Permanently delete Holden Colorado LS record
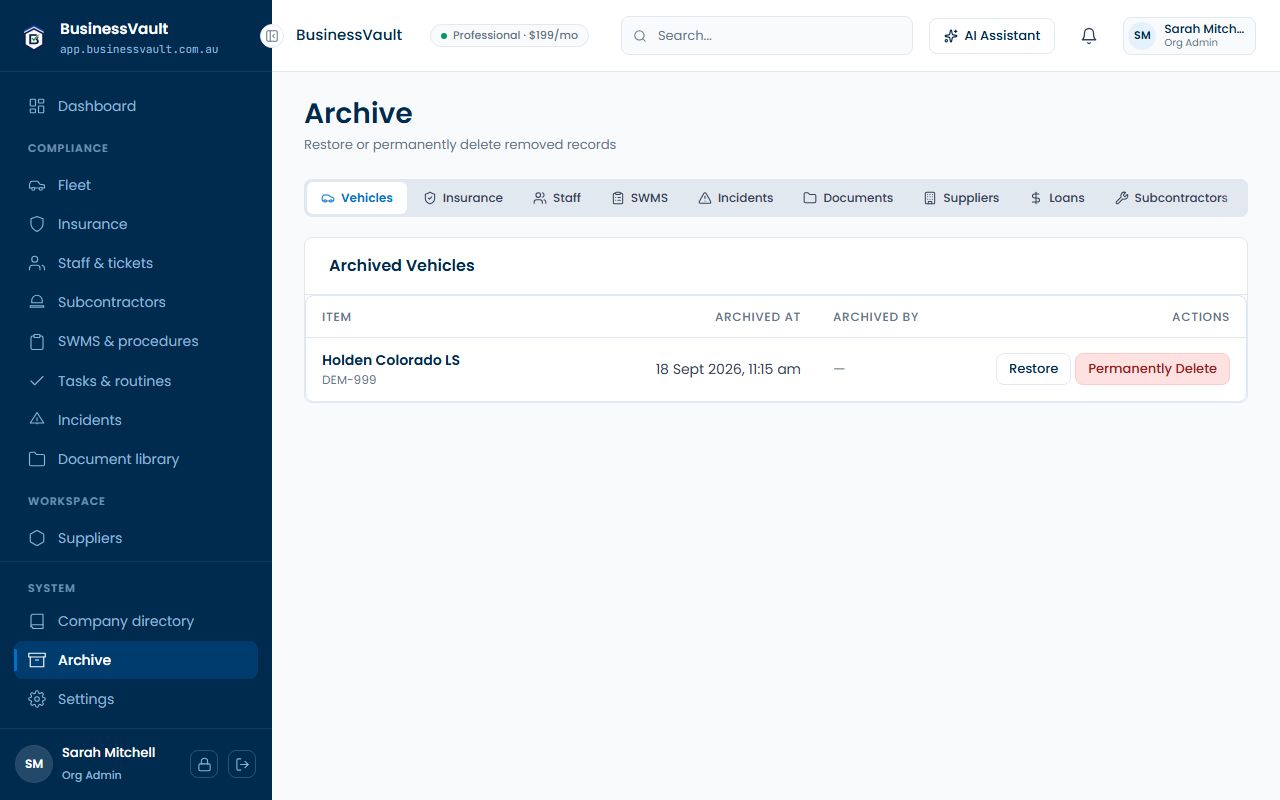1280x800 pixels. tap(1152, 369)
